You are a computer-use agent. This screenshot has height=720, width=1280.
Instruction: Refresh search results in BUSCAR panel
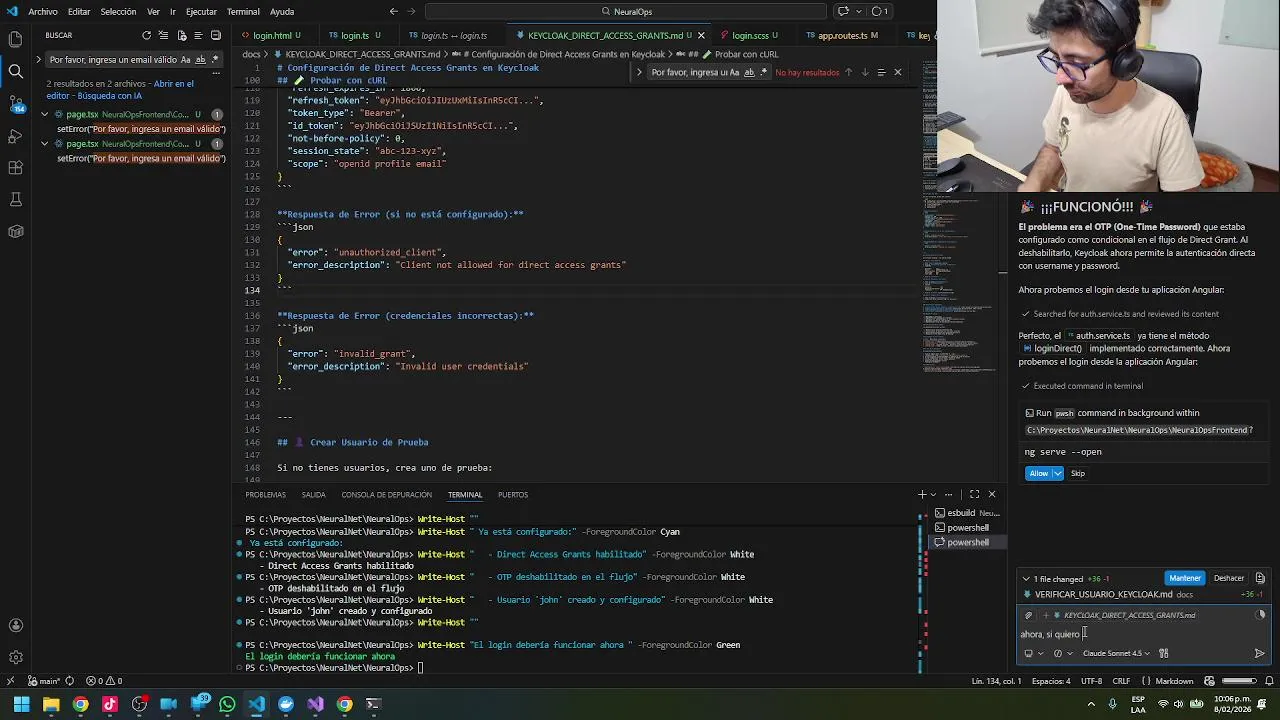[x=147, y=35]
